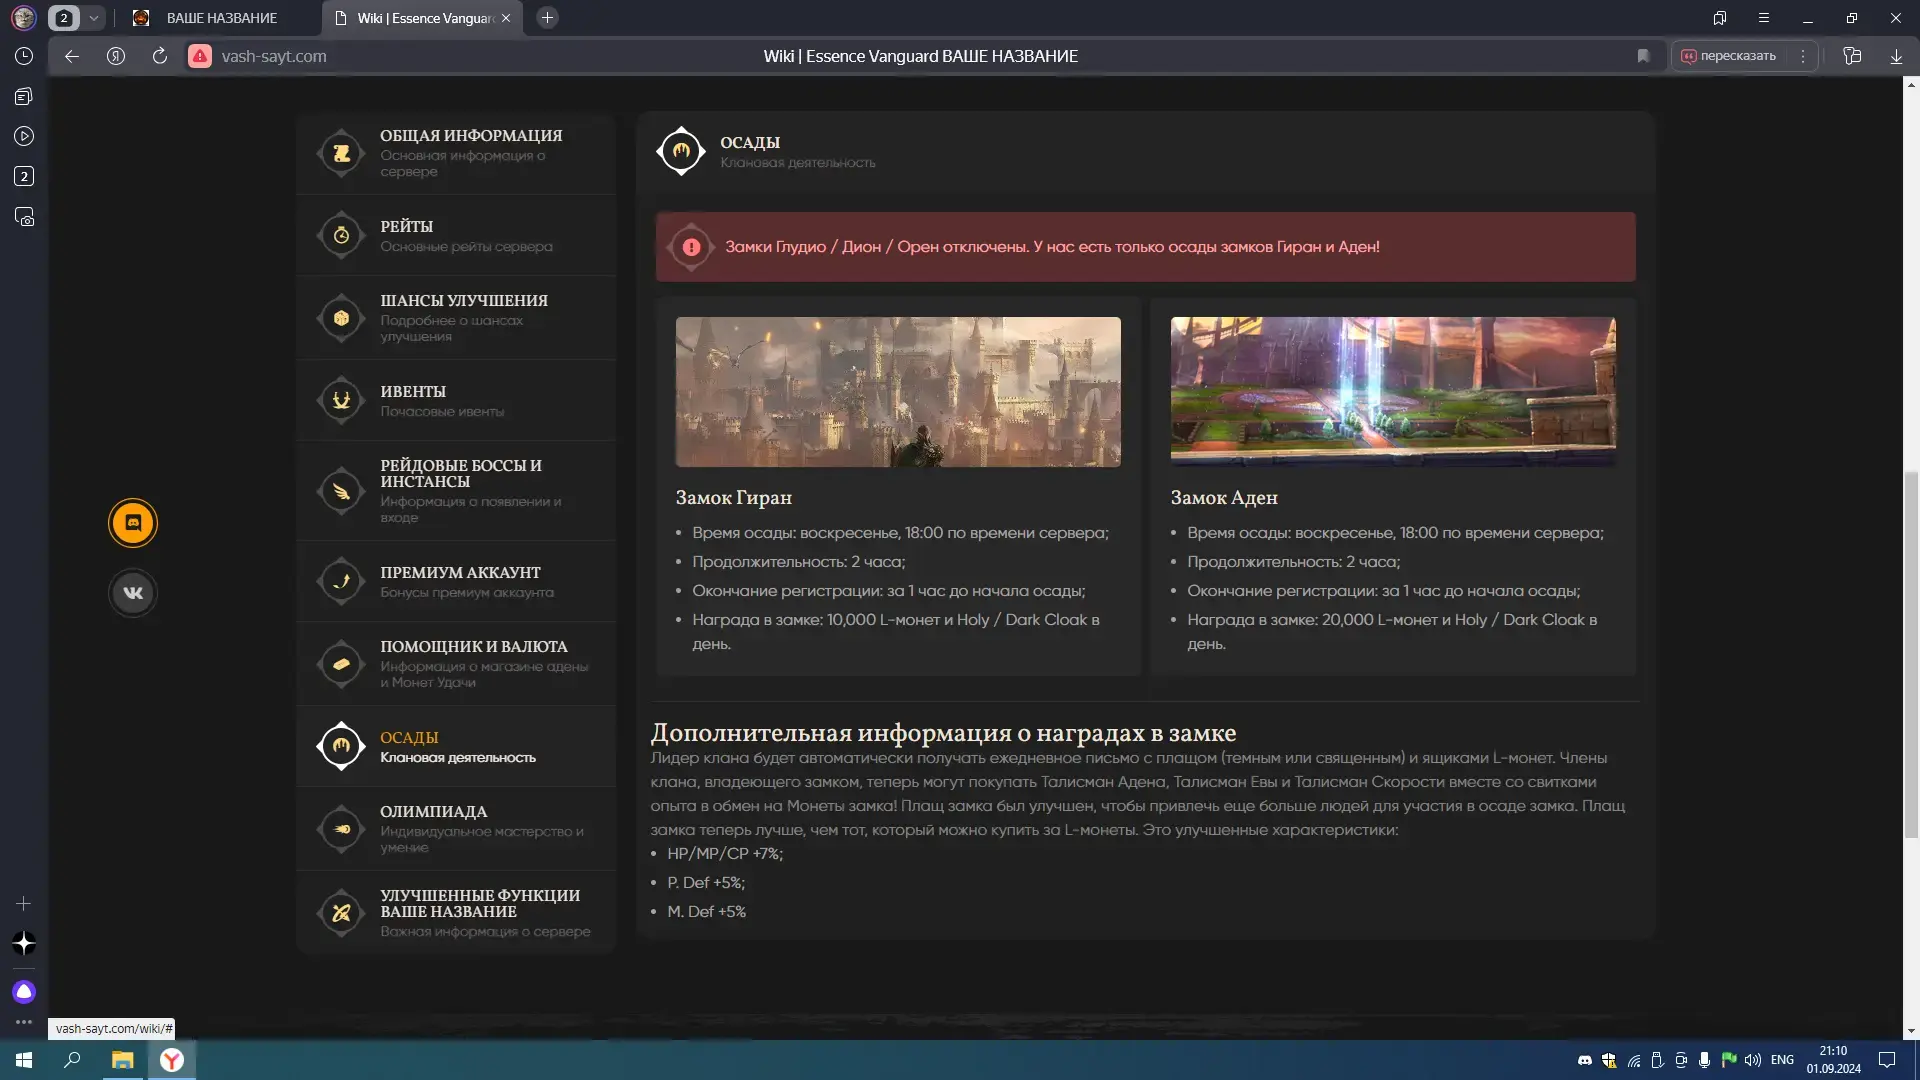
Task: Switch the ENG keyboard language indicator
Action: [1782, 1060]
